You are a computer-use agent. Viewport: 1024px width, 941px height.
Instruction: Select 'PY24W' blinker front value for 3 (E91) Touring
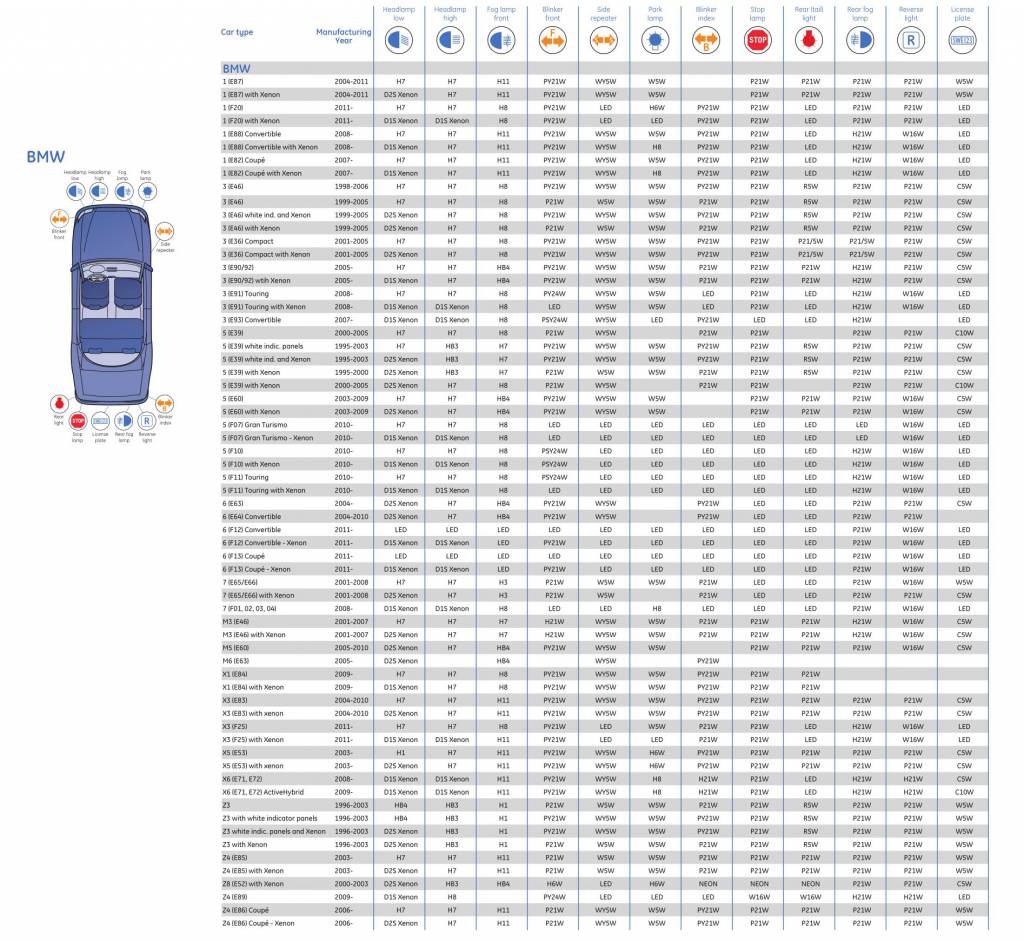554,294
